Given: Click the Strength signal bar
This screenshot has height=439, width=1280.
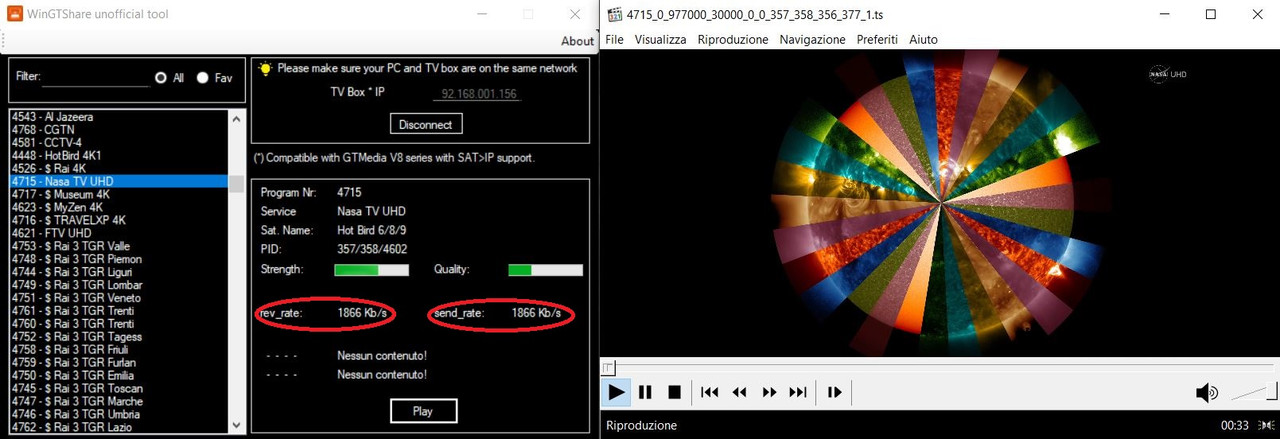Looking at the screenshot, I should point(371,270).
